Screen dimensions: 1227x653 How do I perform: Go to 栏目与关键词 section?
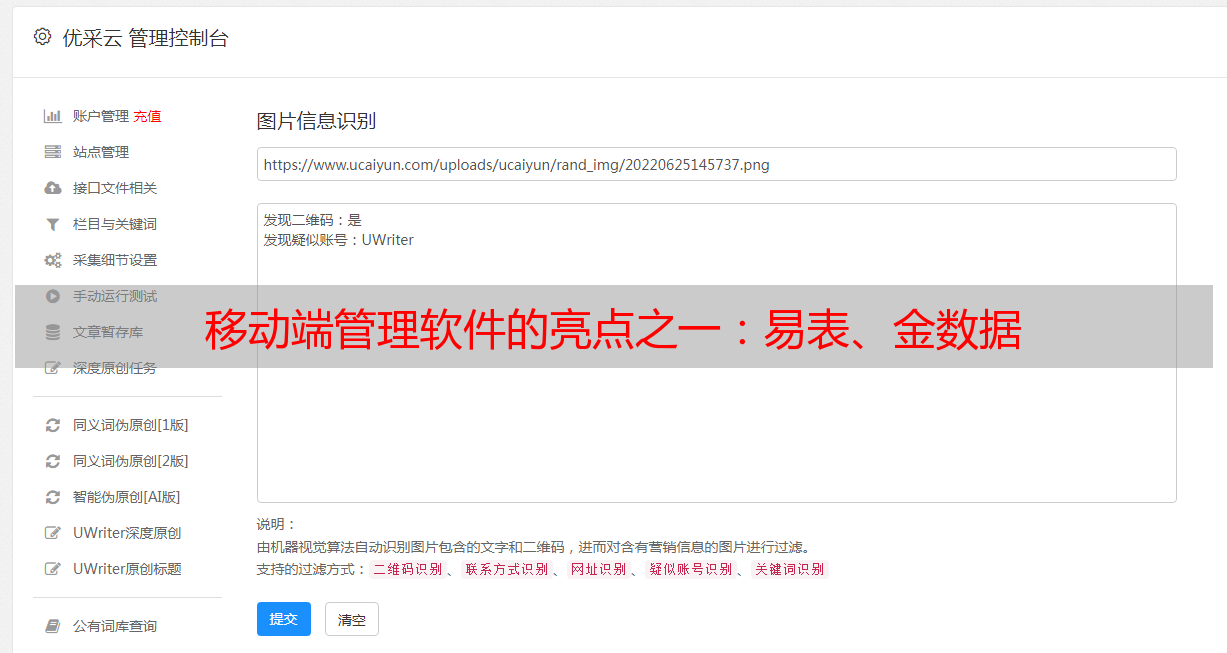click(115, 224)
